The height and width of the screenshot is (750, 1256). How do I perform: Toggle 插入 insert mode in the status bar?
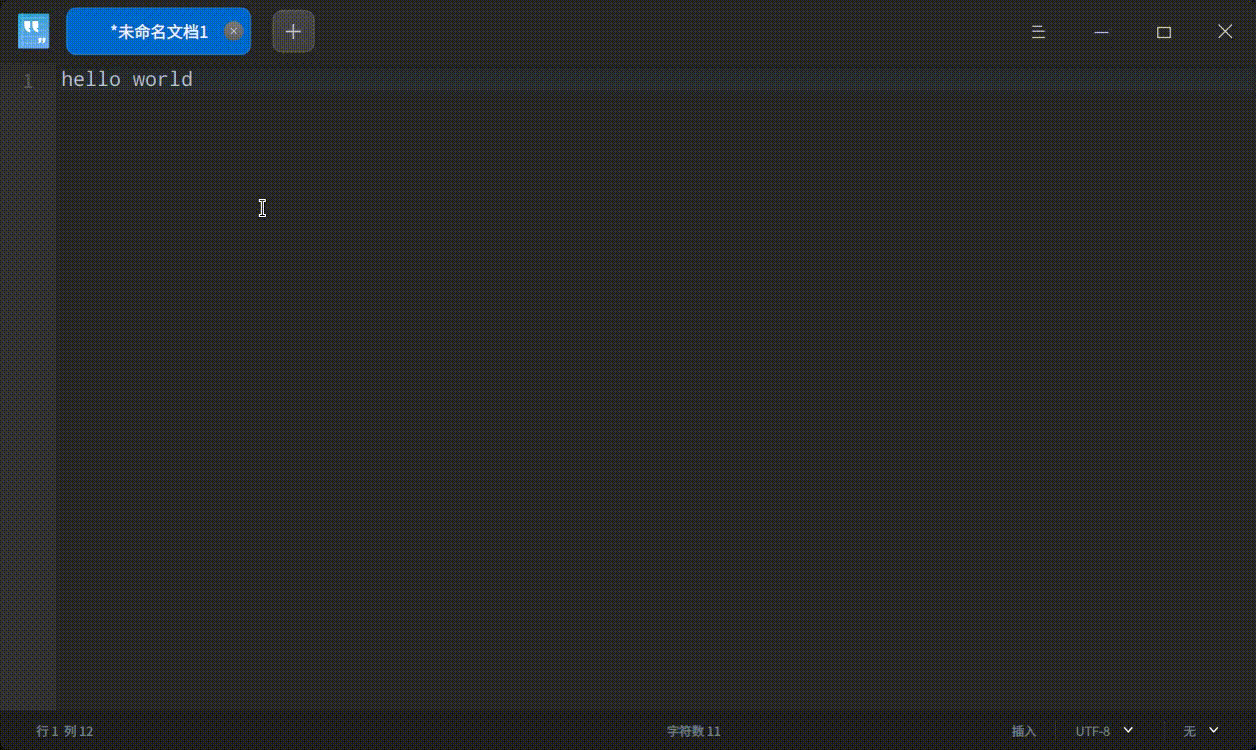(x=1024, y=731)
